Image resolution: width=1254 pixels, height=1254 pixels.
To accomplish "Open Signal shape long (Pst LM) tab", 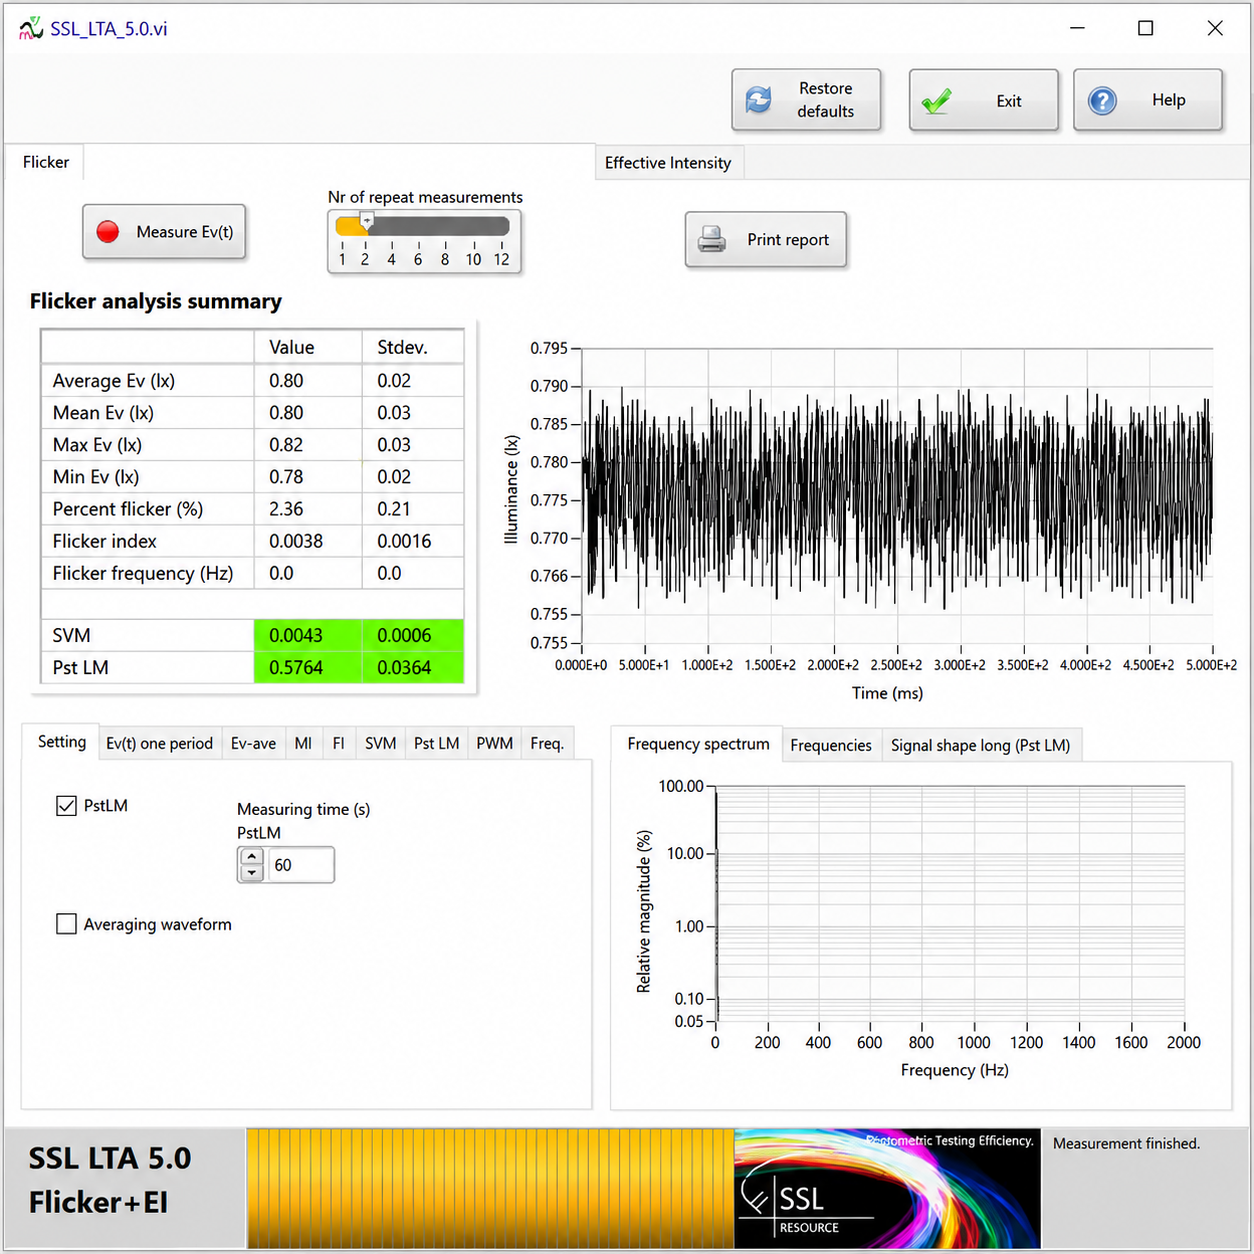I will click(x=980, y=745).
